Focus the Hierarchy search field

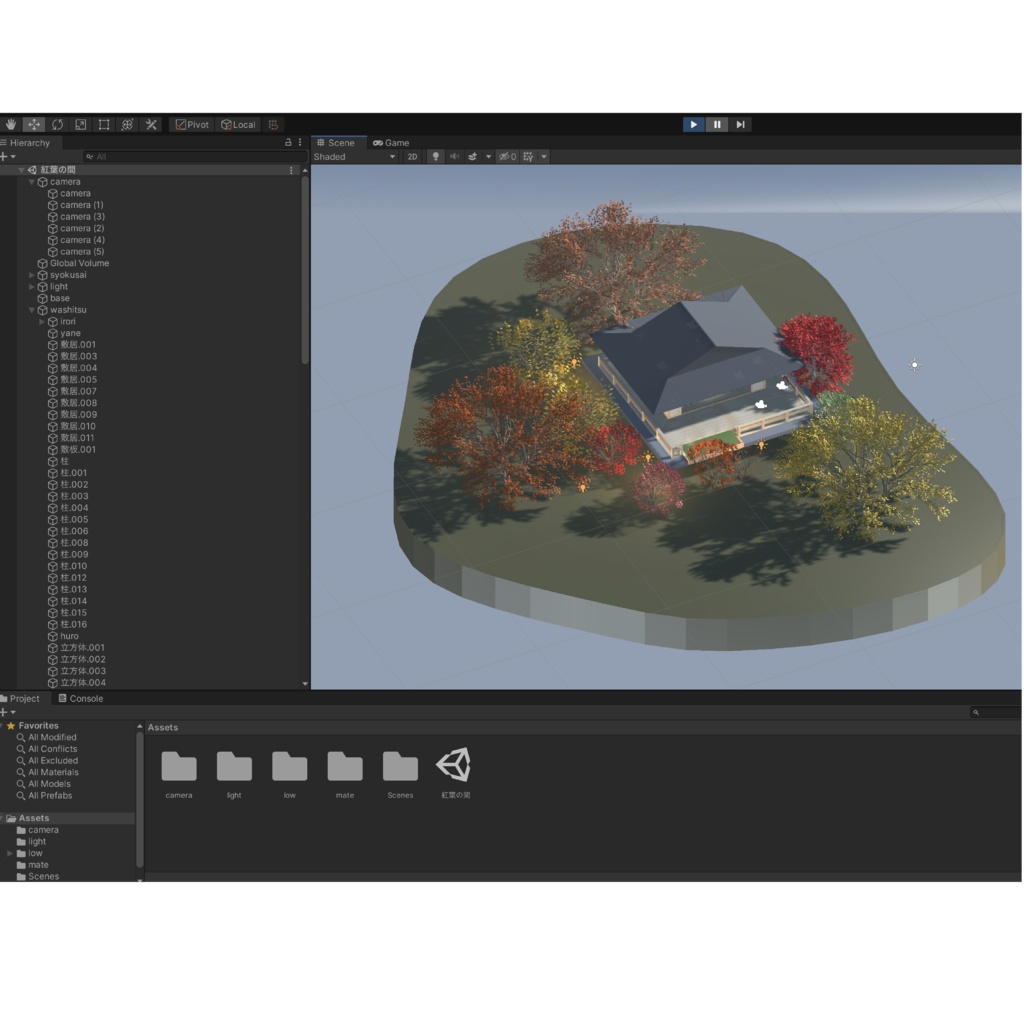[195, 157]
